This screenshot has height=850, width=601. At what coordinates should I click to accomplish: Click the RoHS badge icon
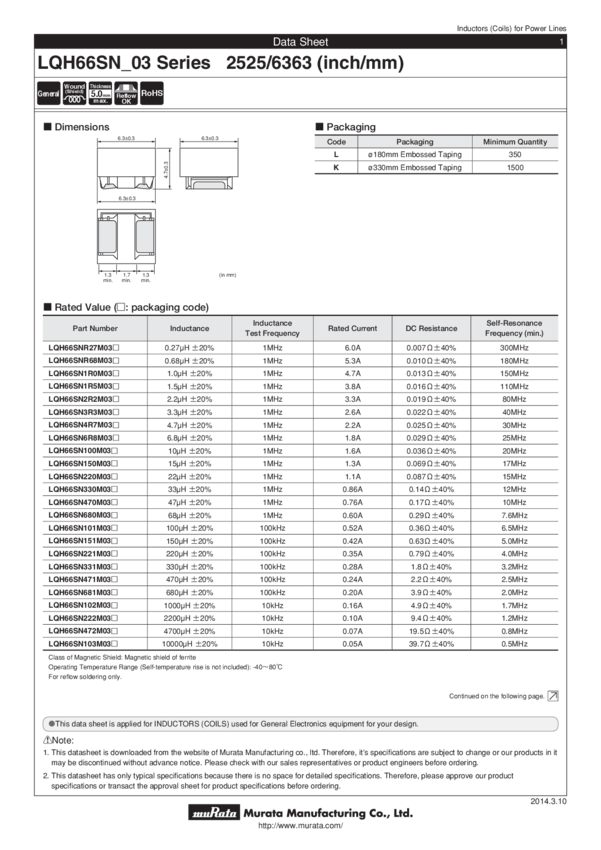(152, 93)
